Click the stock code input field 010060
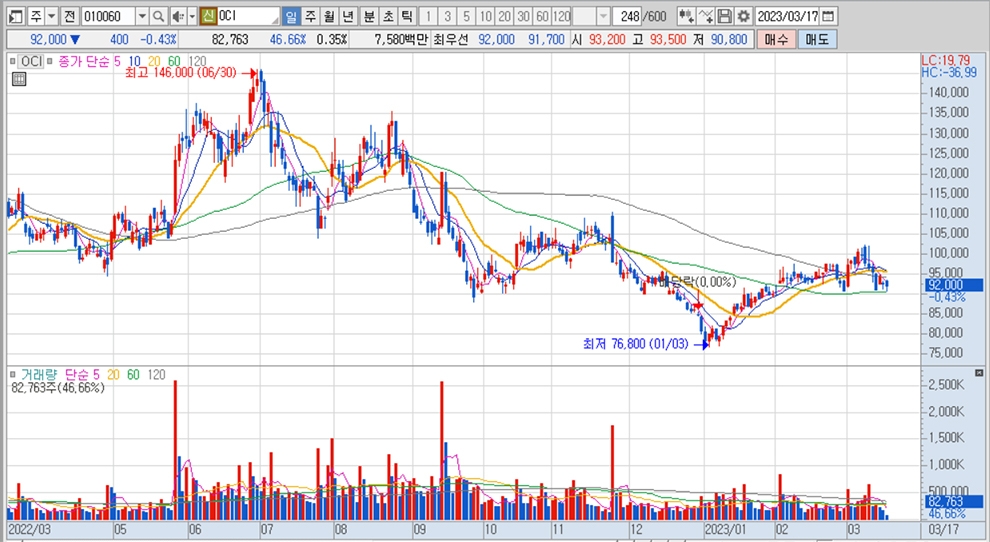This screenshot has width=990, height=542. coord(109,16)
